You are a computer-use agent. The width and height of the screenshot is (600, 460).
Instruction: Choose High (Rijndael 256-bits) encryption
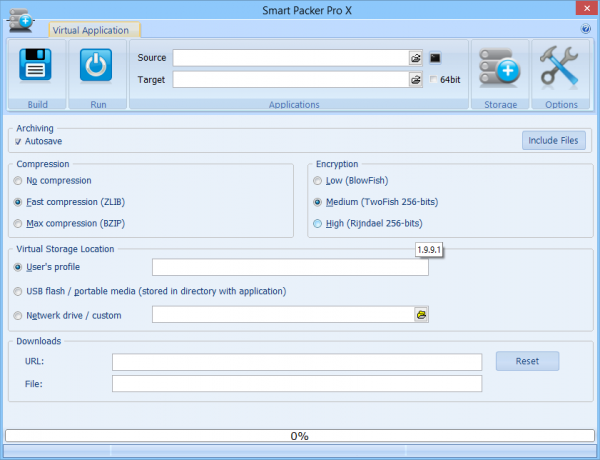[317, 223]
